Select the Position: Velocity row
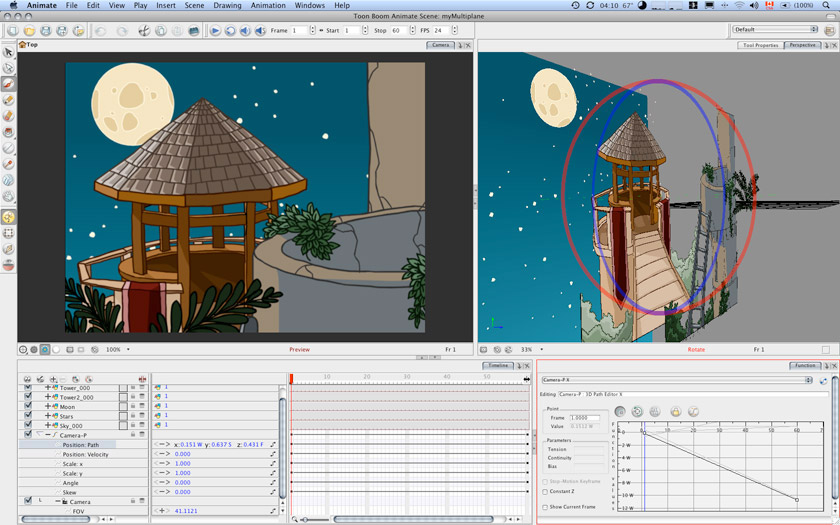This screenshot has height=525, width=840. [86, 454]
